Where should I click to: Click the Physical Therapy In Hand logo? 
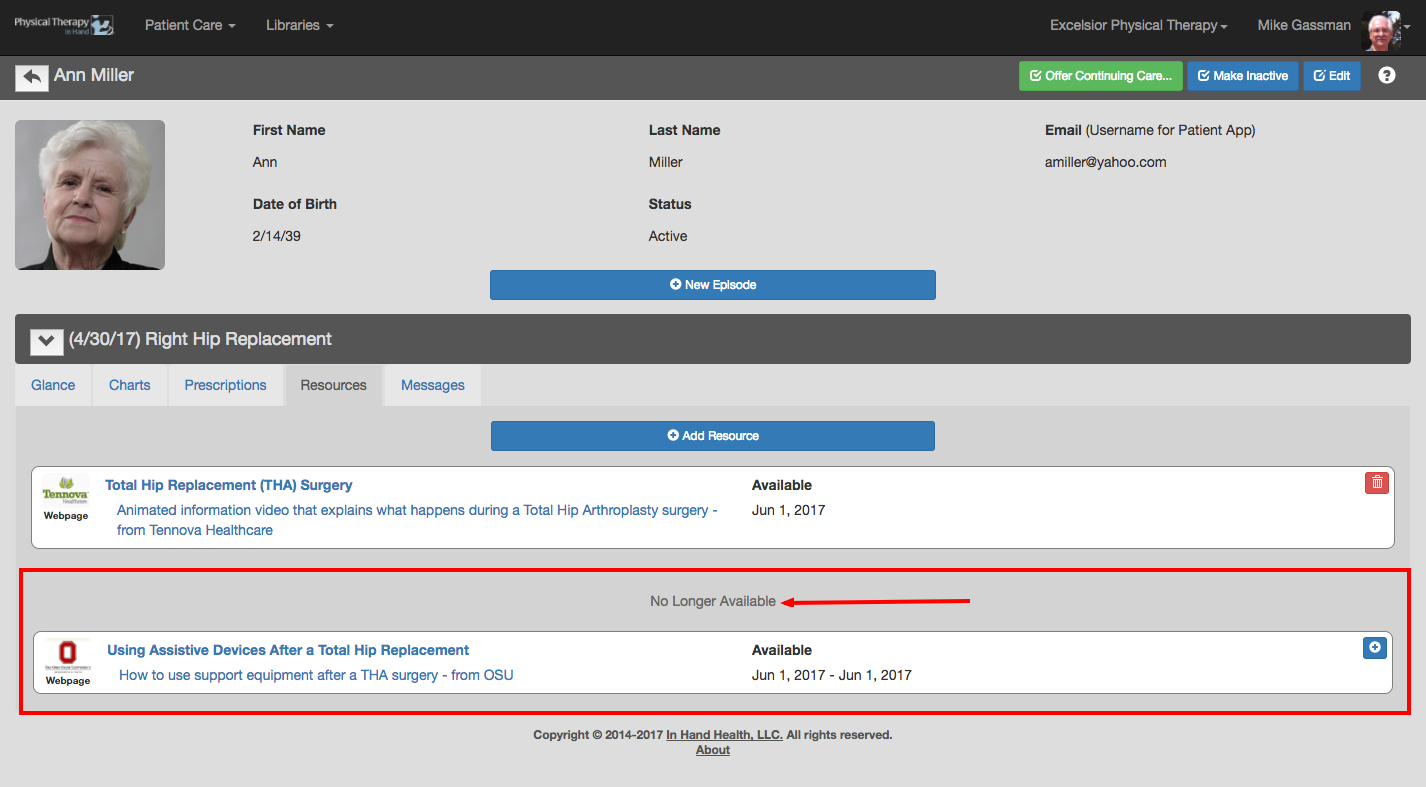pyautogui.click(x=64, y=25)
